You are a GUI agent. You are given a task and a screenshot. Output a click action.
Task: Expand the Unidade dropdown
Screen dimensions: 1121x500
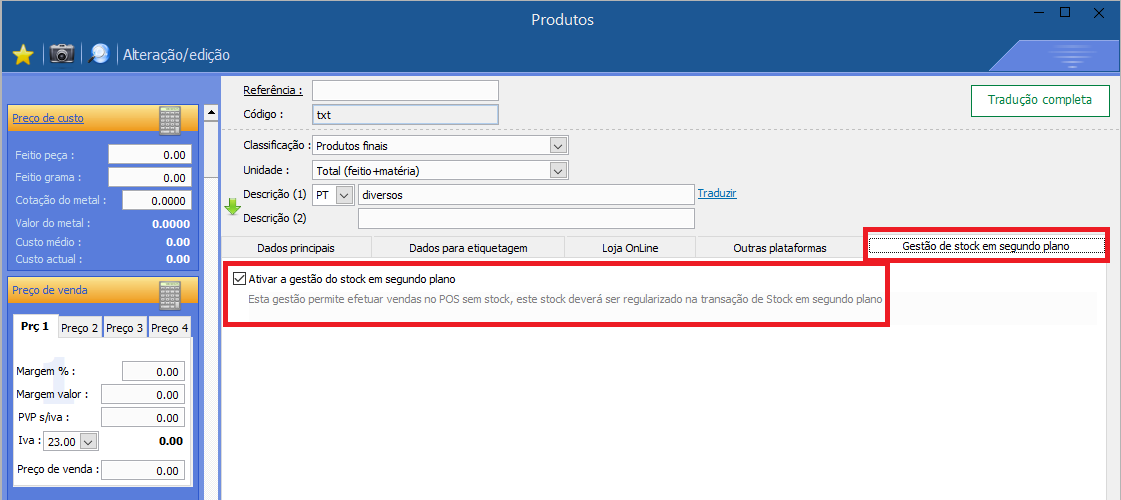tap(558, 170)
